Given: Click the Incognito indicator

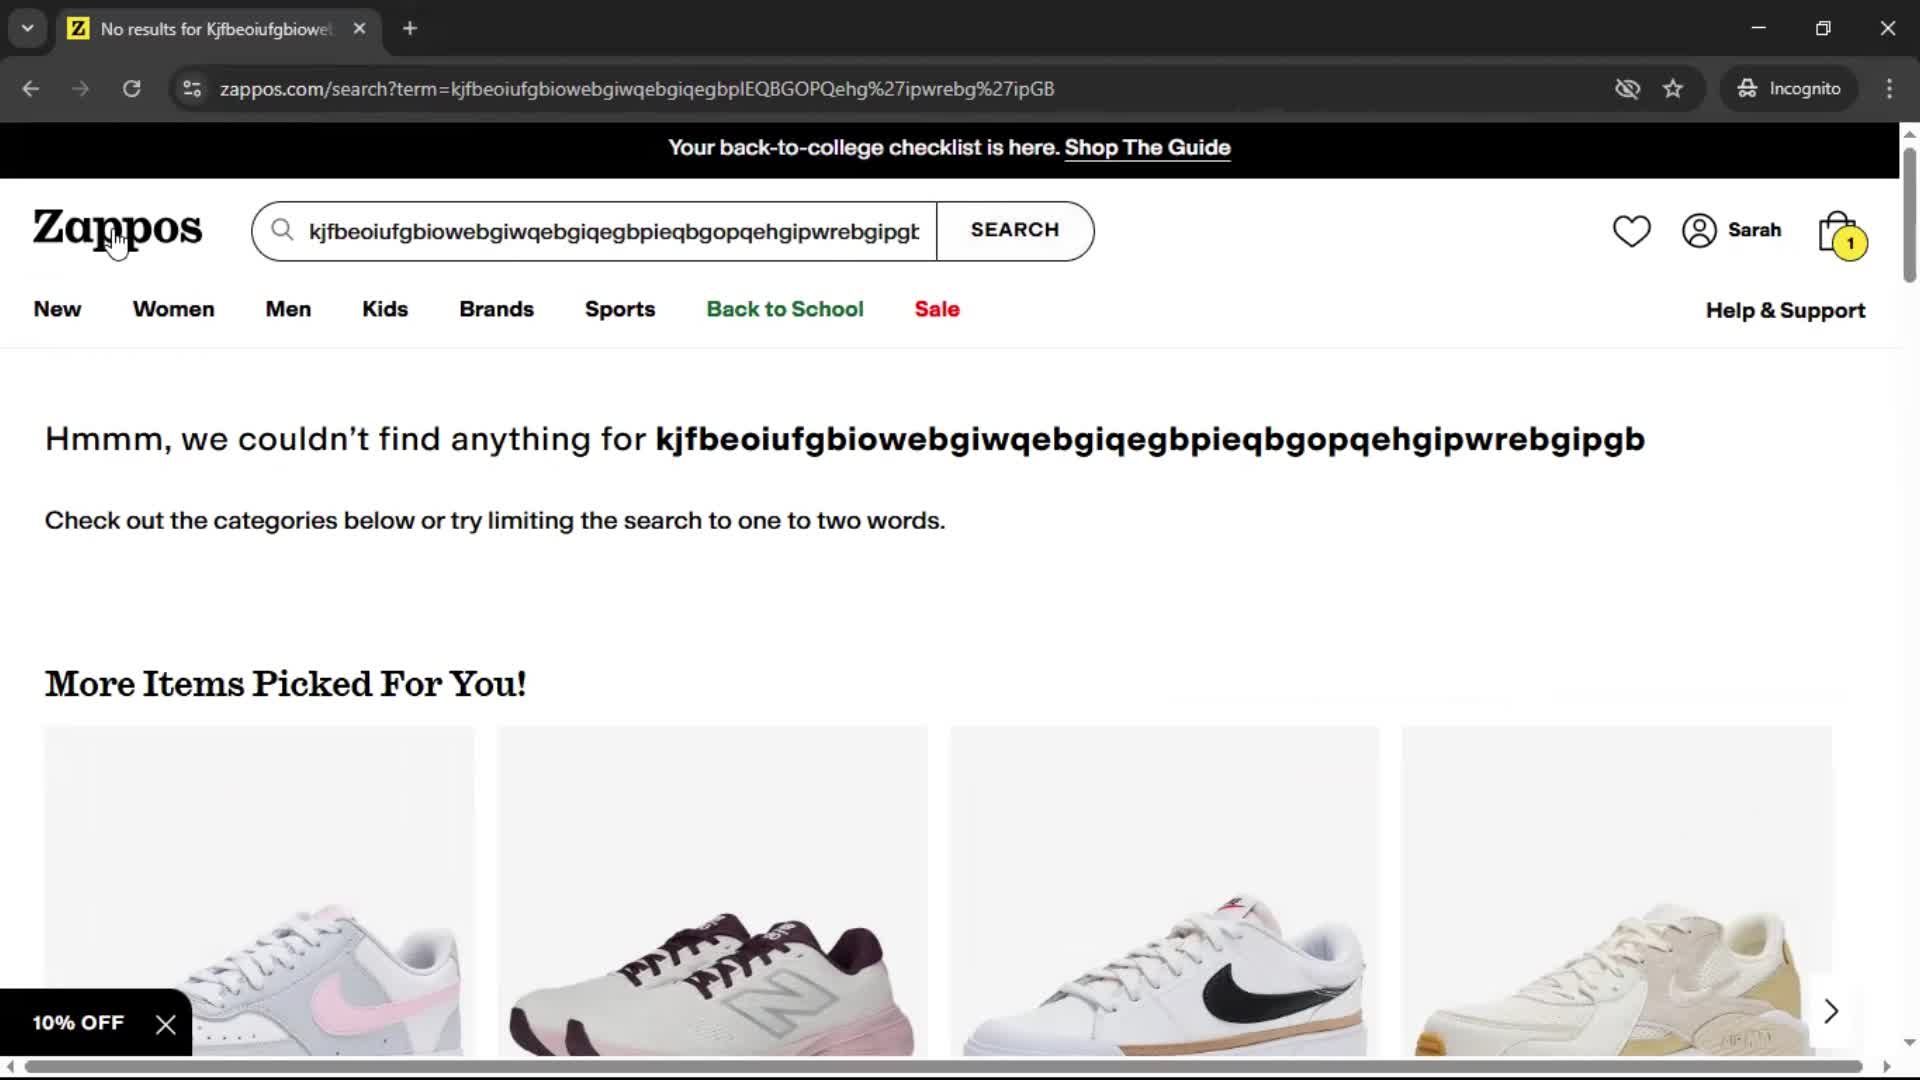Looking at the screenshot, I should point(1789,89).
